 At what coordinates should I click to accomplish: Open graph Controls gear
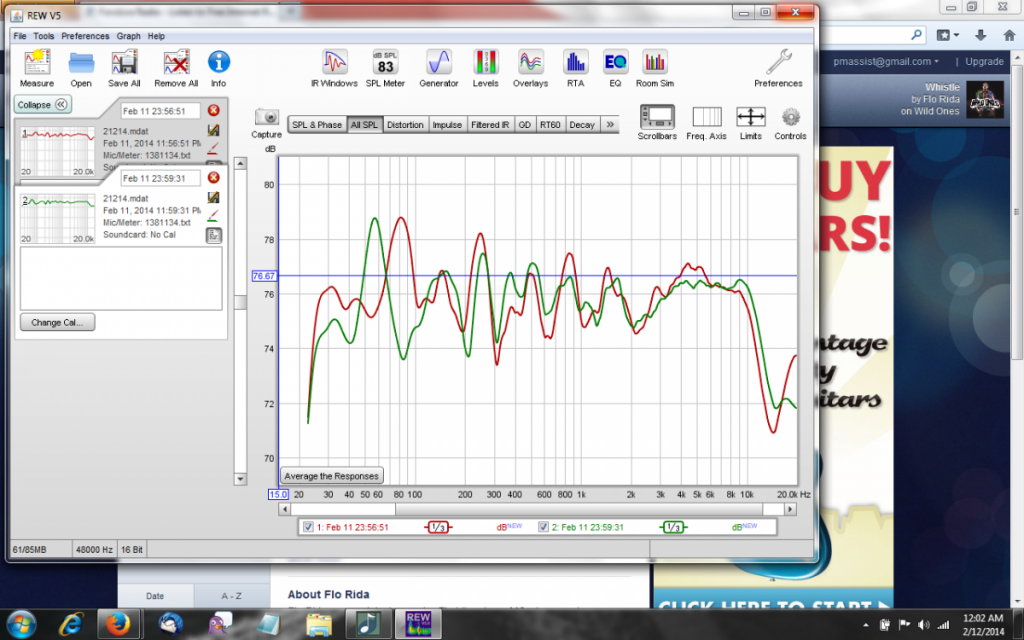(x=790, y=123)
